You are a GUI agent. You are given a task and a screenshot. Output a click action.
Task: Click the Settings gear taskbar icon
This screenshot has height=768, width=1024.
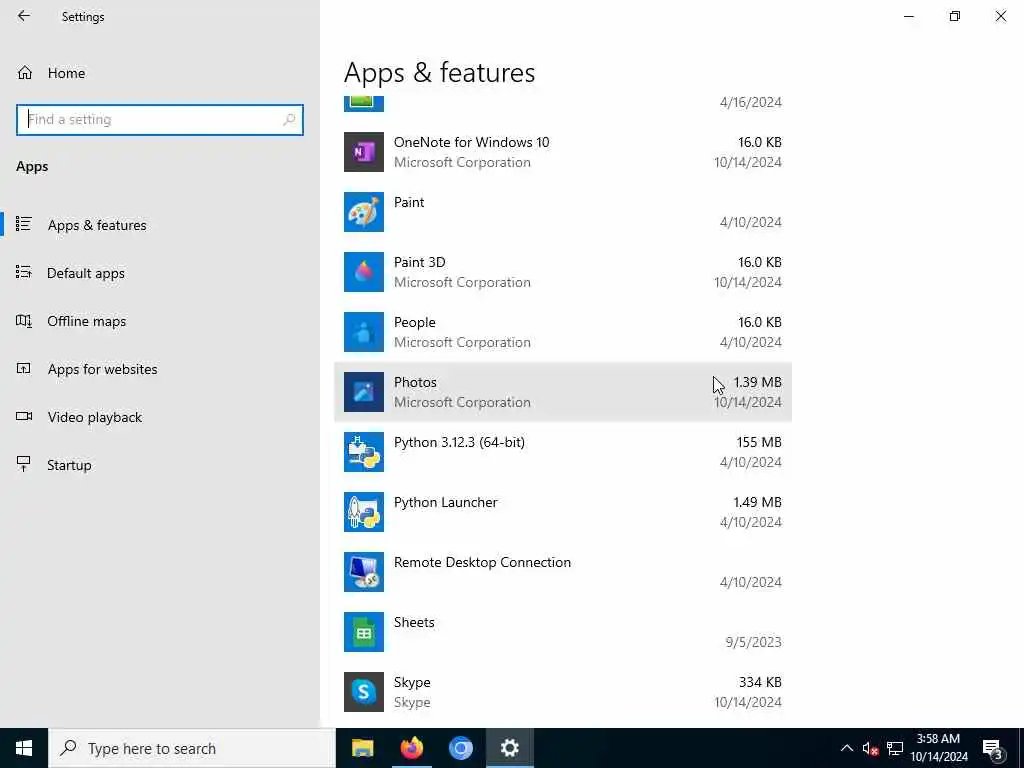[x=509, y=748]
